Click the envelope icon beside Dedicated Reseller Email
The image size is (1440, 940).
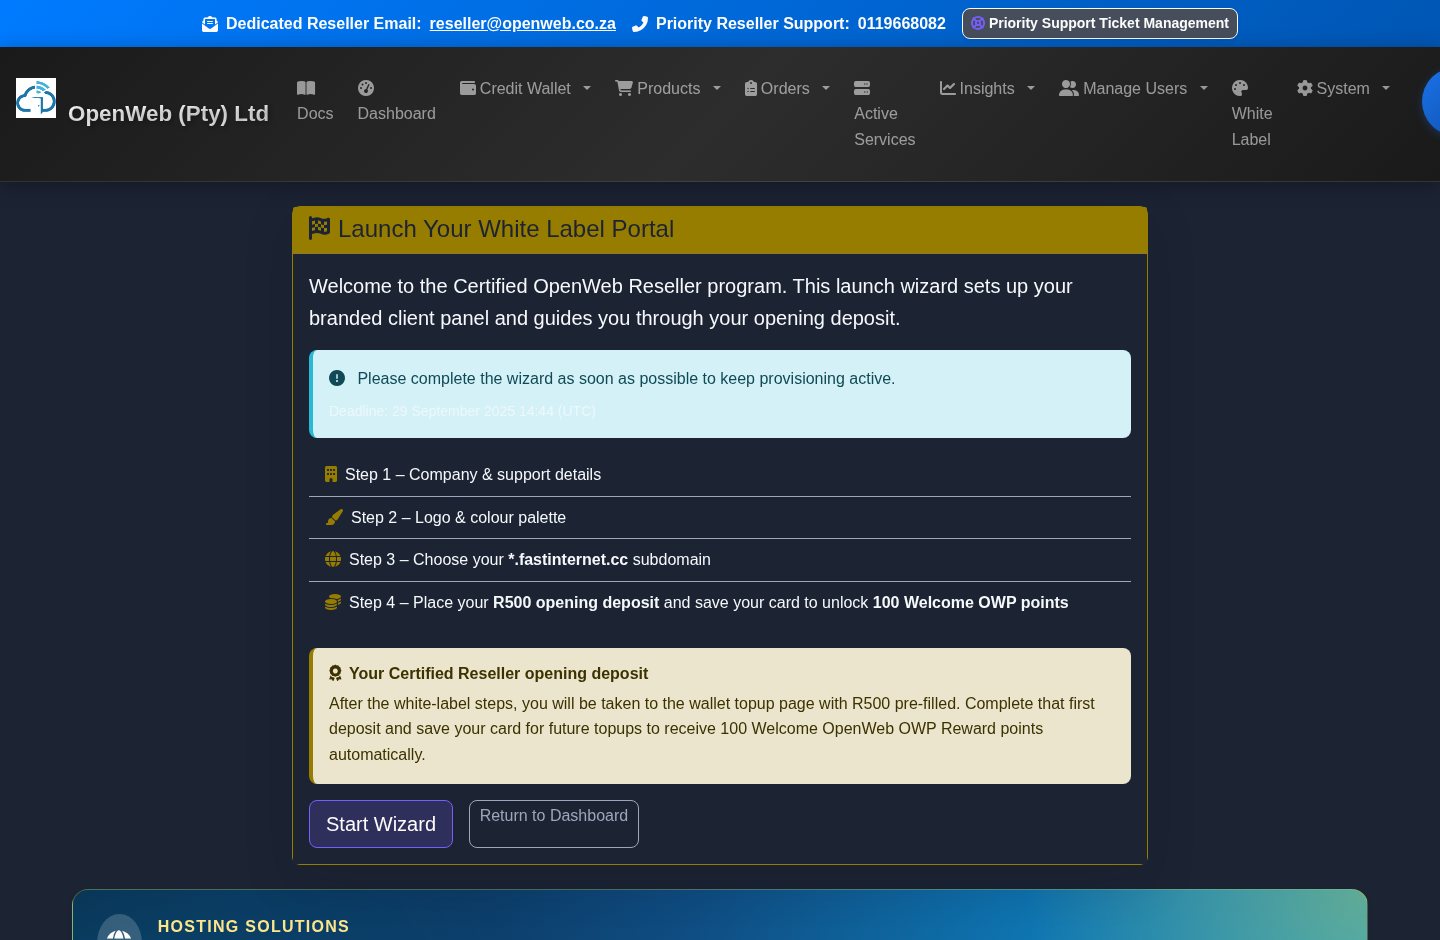(210, 24)
